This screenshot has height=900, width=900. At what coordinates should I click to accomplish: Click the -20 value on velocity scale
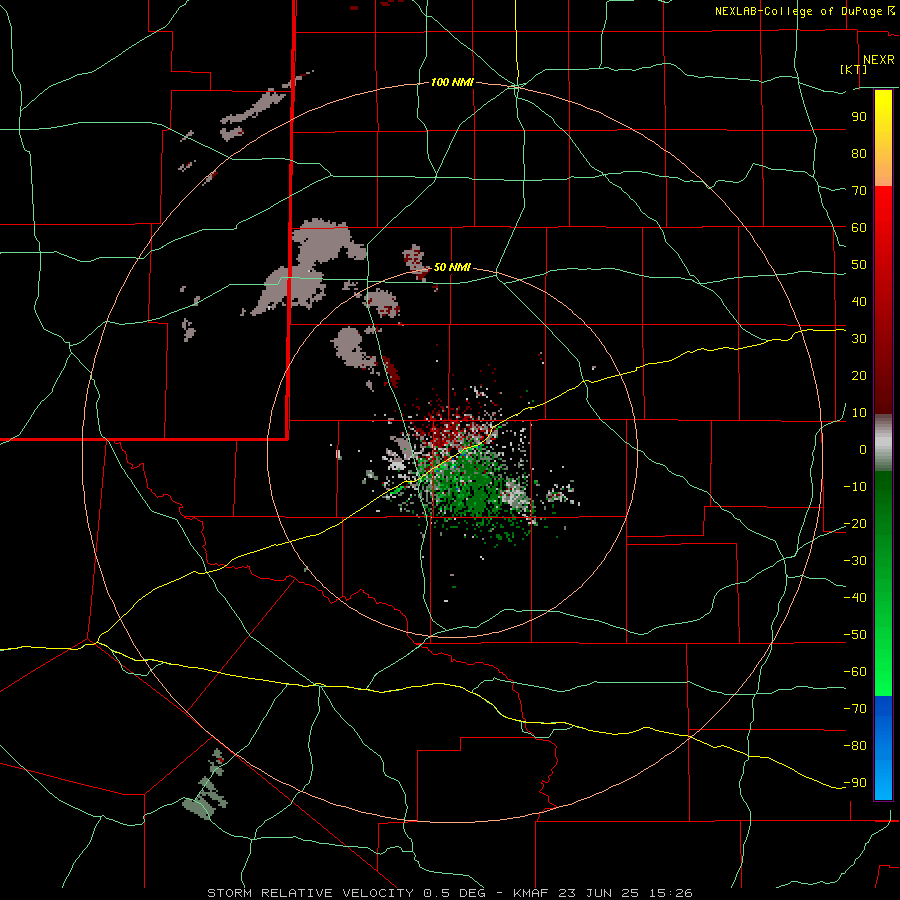click(855, 523)
